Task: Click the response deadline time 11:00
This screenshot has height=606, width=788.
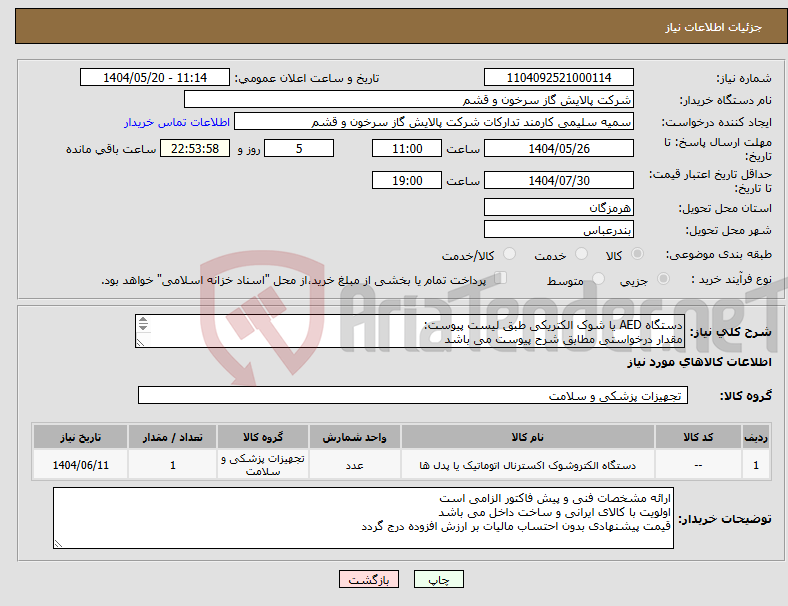Action: point(407,148)
